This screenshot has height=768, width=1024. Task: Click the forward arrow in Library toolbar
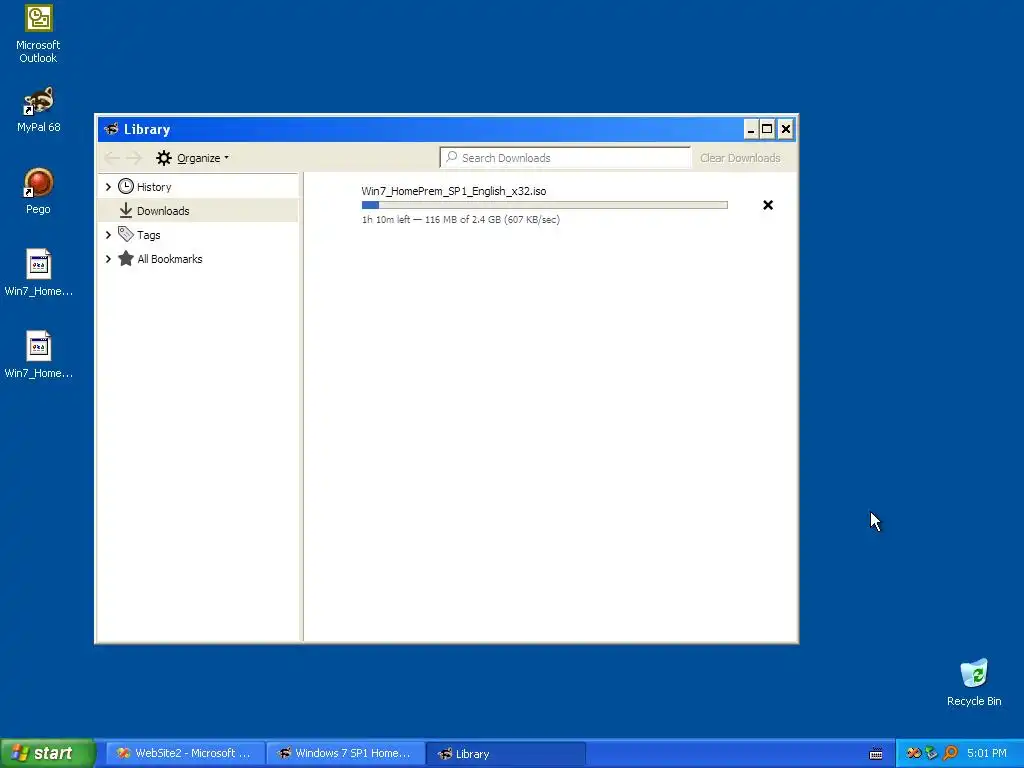point(135,158)
